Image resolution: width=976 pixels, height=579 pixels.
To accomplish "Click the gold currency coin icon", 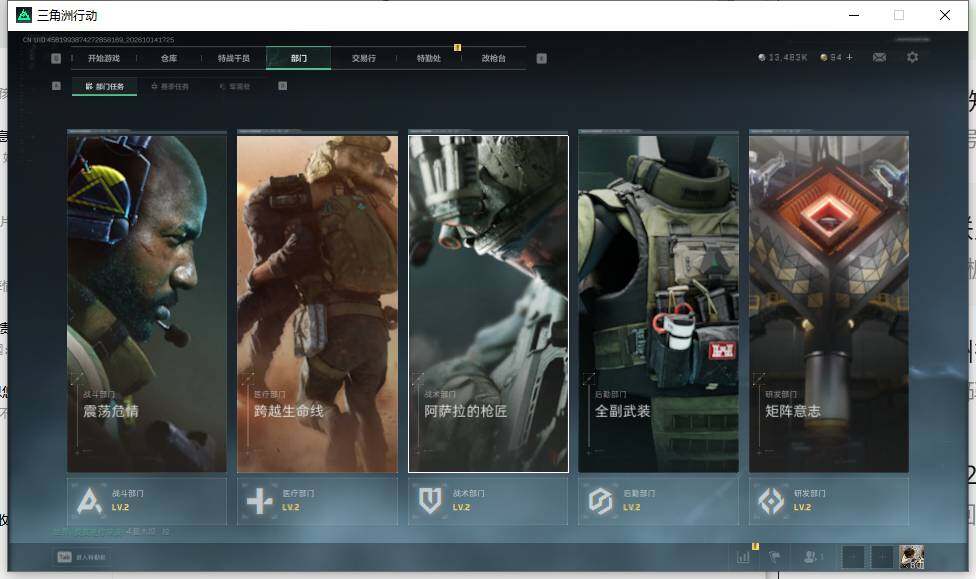I will pos(824,57).
